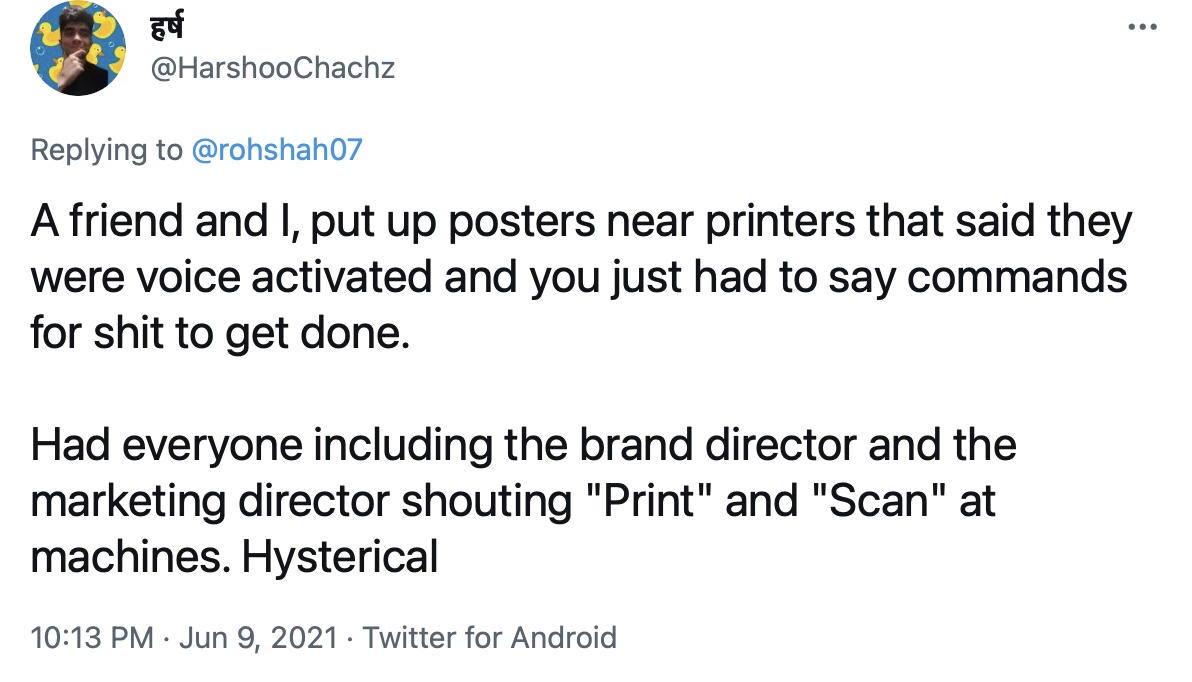Click the word "machines." in last line

click(x=131, y=557)
